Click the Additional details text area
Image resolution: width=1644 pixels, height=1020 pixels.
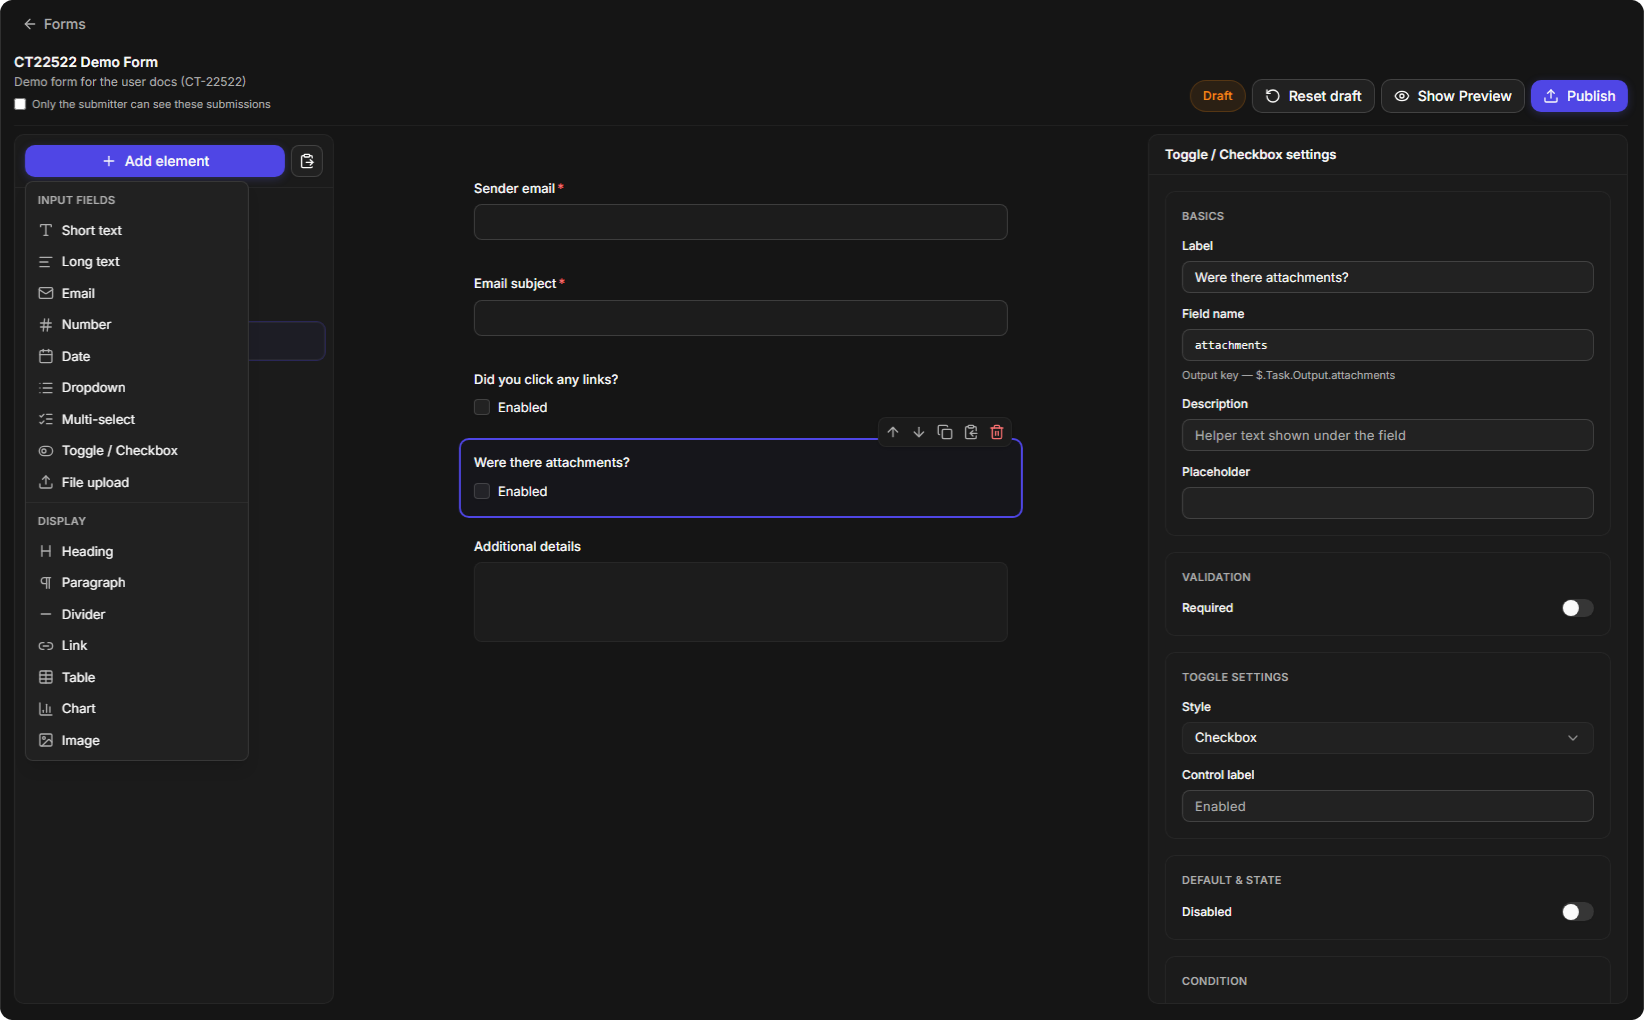tap(740, 602)
